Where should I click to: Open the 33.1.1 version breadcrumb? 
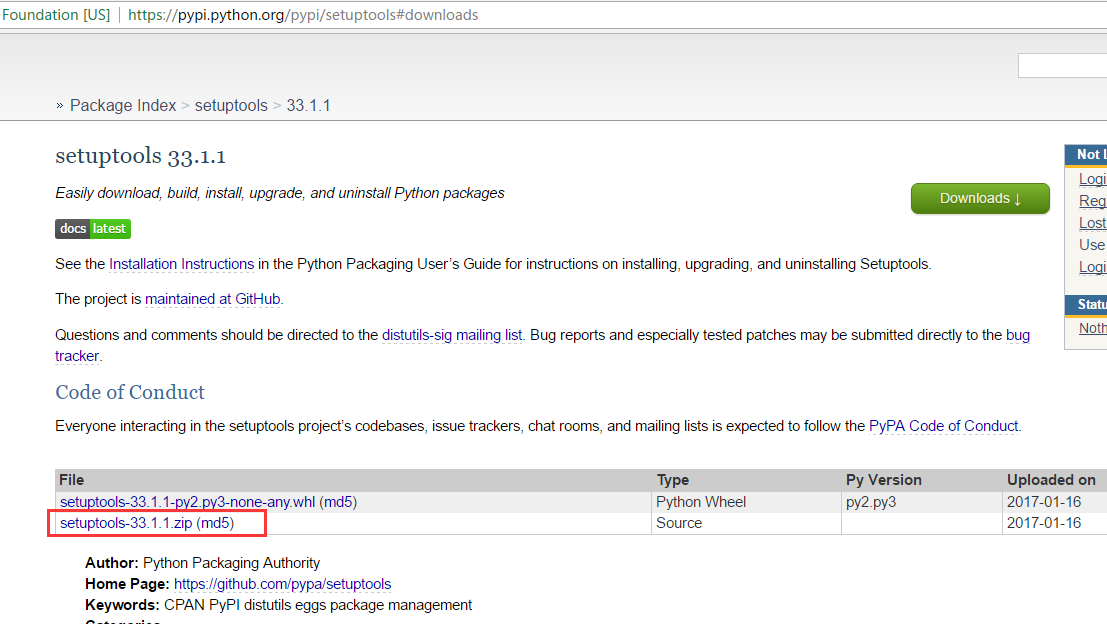point(308,105)
